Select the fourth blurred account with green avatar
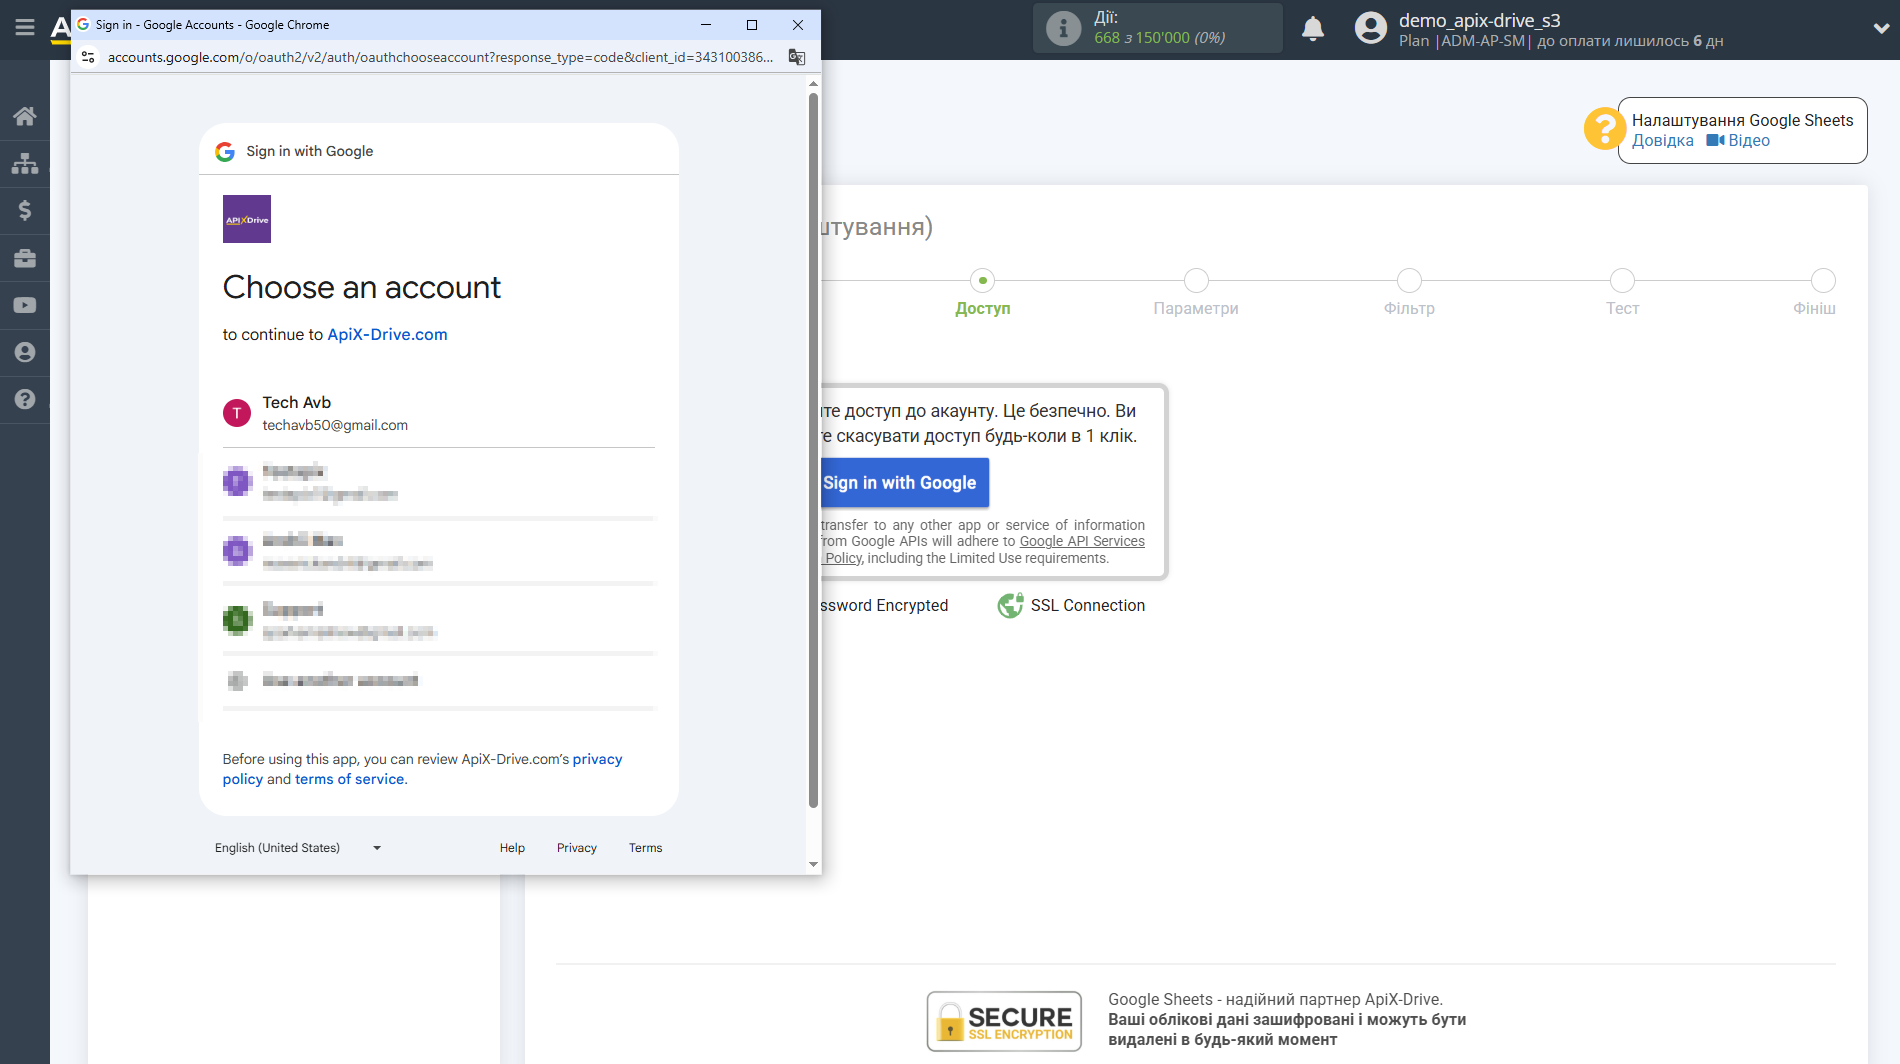The width and height of the screenshot is (1900, 1064). 439,620
